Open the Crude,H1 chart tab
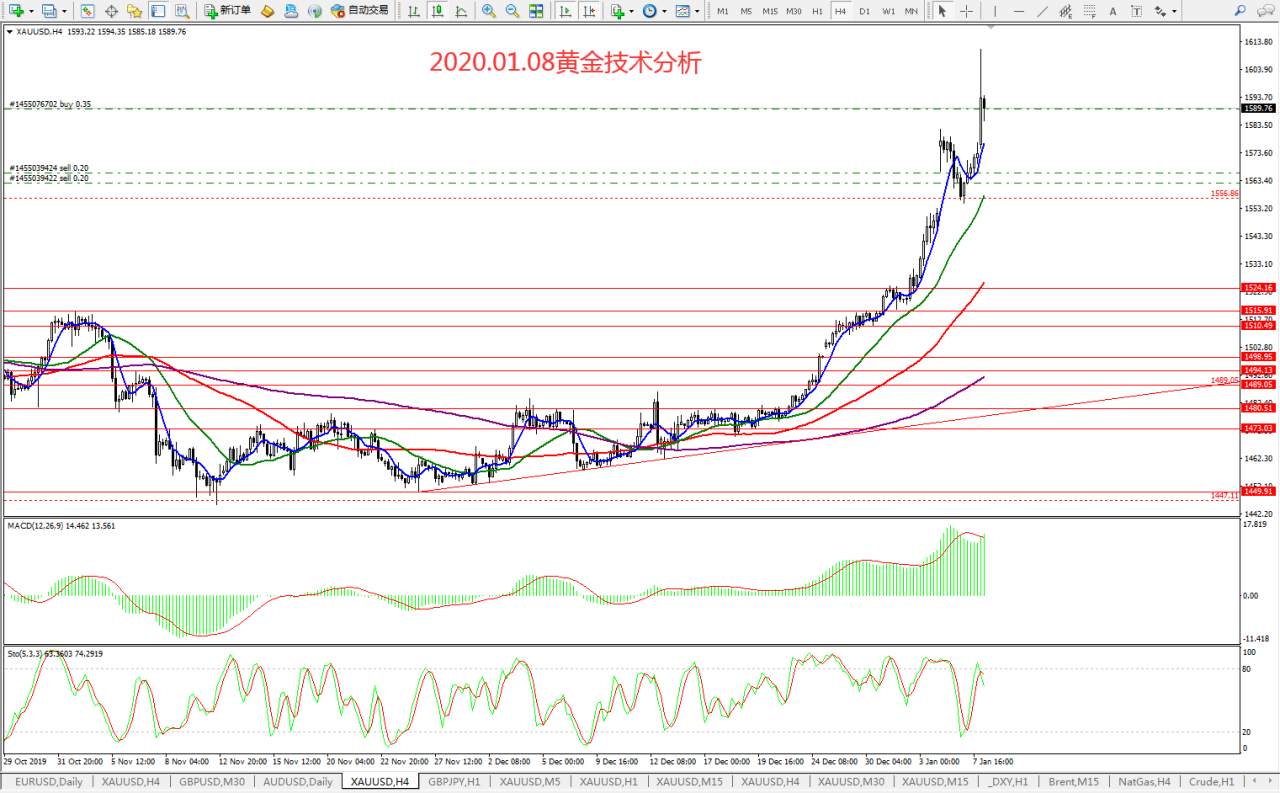Screen dimensions: 1280x793 tap(1211, 781)
